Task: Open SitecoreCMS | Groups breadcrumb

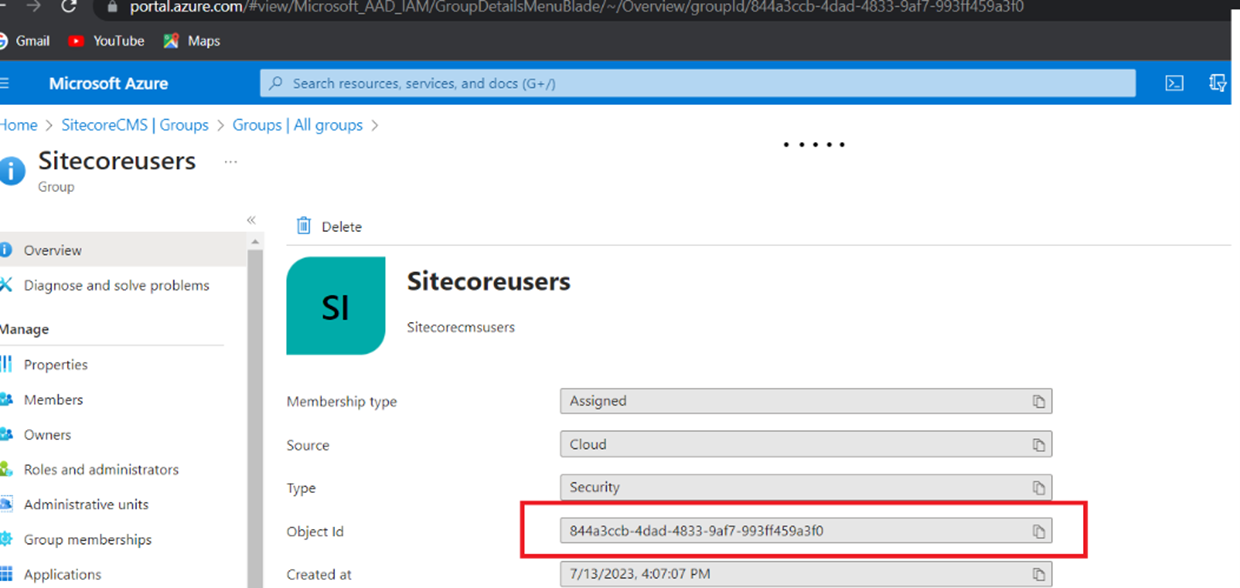Action: [135, 125]
